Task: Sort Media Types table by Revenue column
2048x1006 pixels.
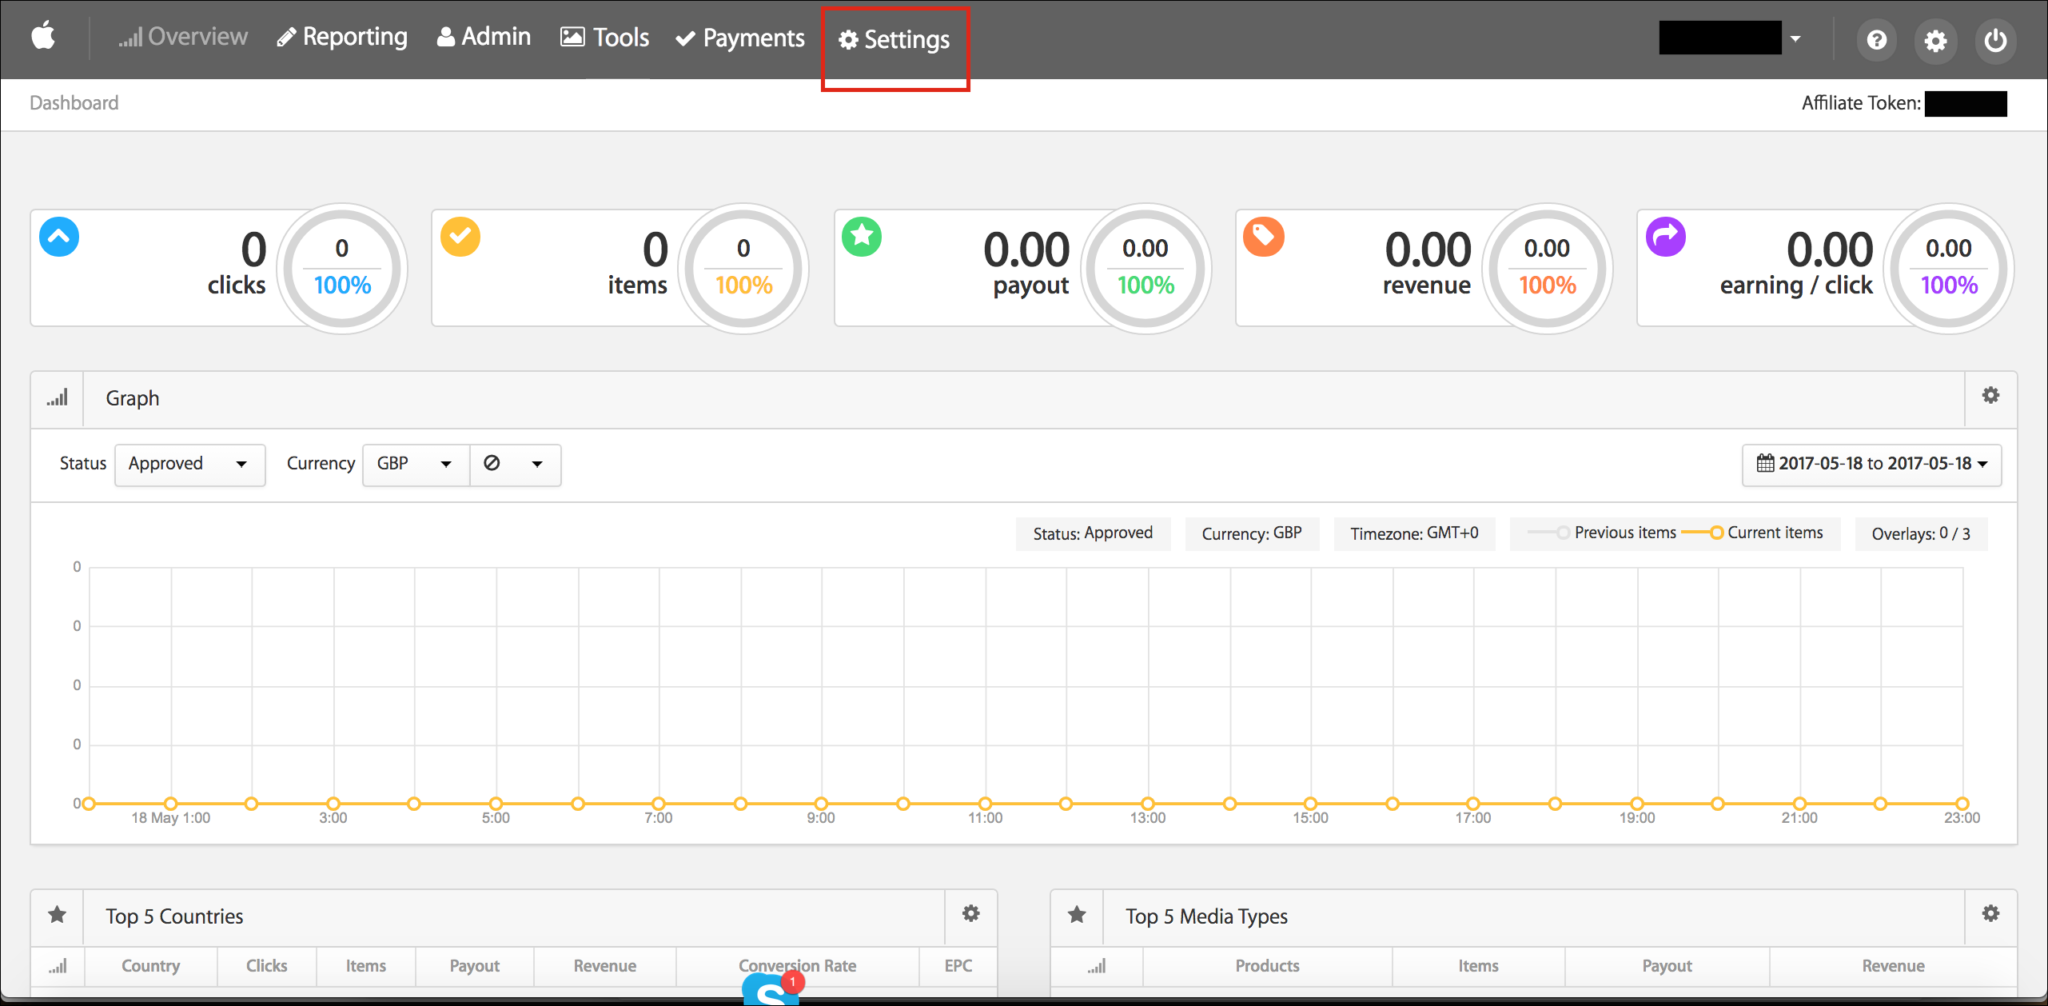Action: 1893,966
